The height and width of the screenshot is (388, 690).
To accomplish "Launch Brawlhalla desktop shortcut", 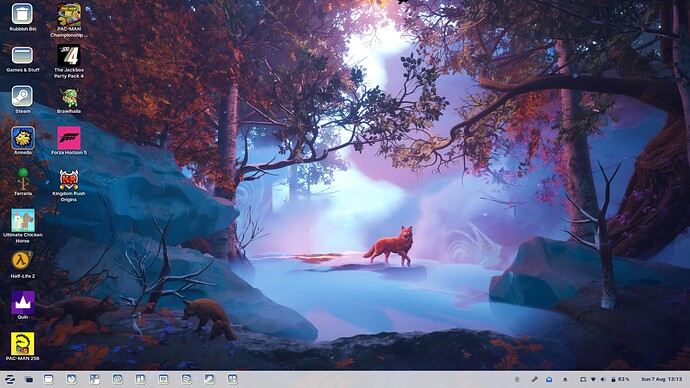I will 69,100.
